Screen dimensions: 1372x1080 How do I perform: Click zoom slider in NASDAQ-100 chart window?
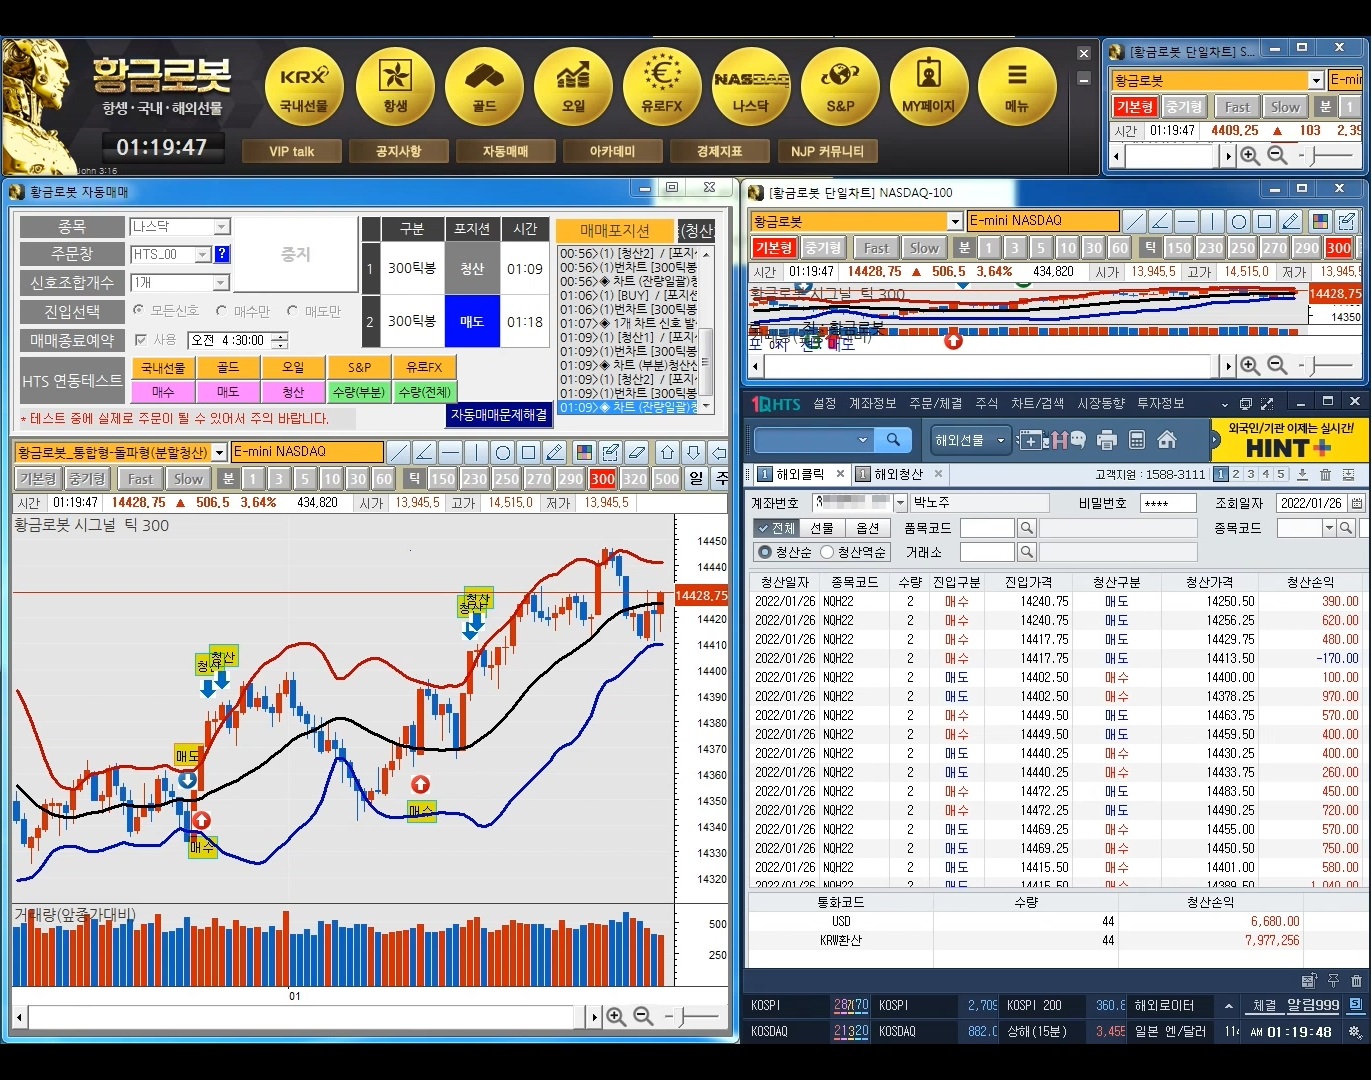[1326, 366]
